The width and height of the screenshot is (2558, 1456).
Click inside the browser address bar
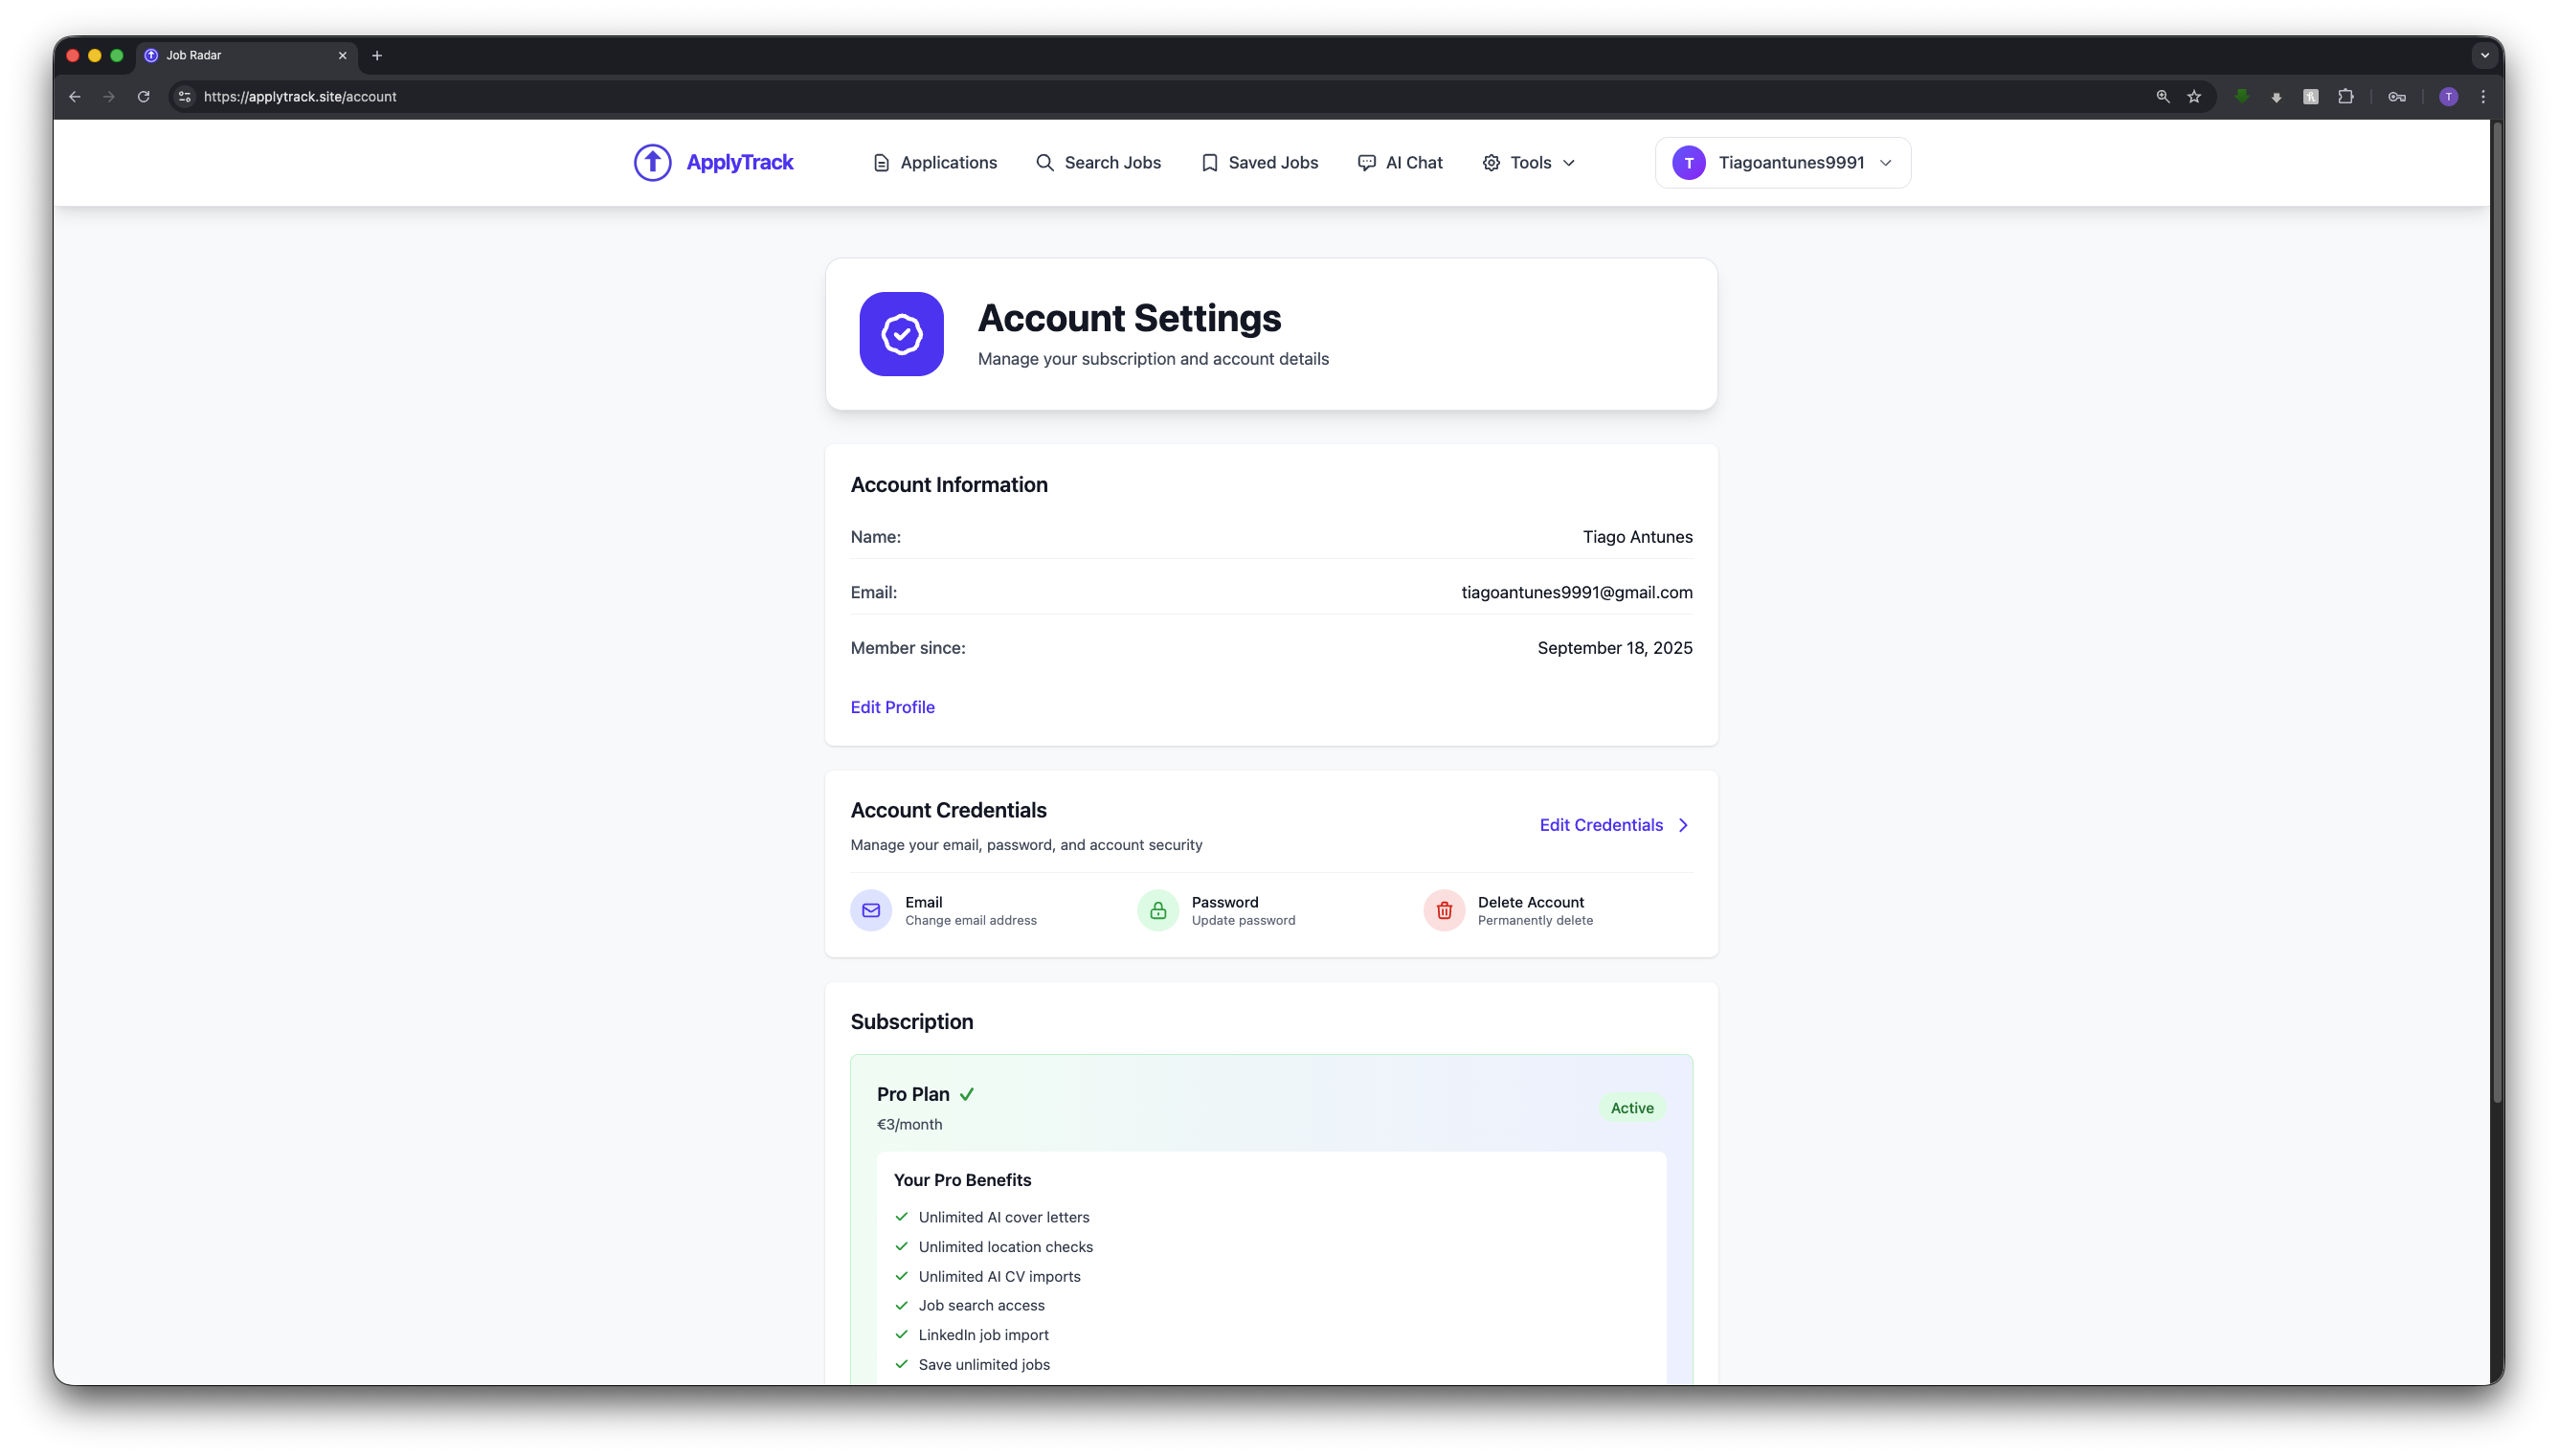point(700,96)
